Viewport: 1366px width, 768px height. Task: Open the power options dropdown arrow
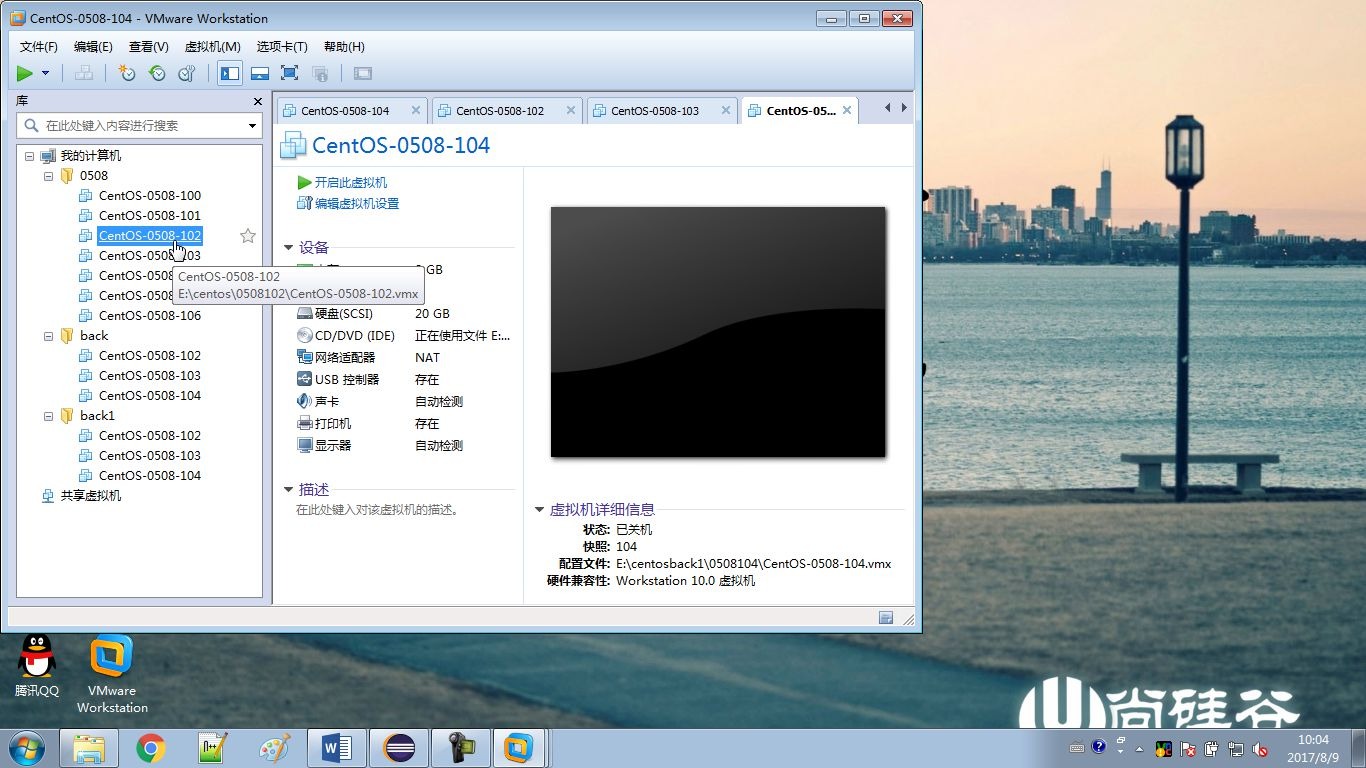click(x=45, y=73)
